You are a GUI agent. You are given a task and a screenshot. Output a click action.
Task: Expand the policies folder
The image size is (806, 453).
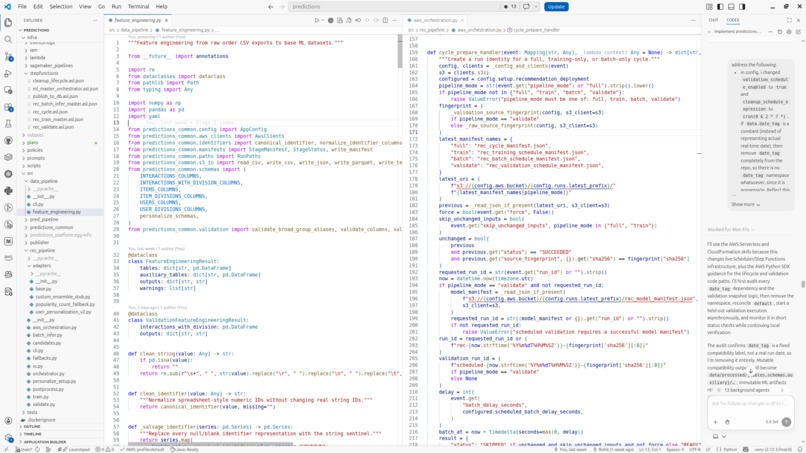tap(33, 150)
